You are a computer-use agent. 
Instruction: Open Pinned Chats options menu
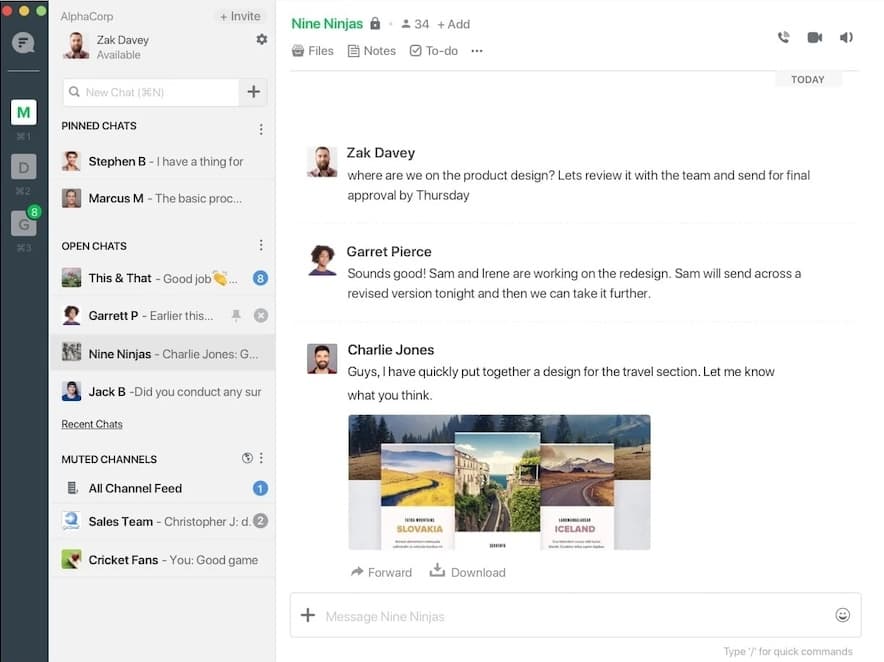click(x=261, y=129)
